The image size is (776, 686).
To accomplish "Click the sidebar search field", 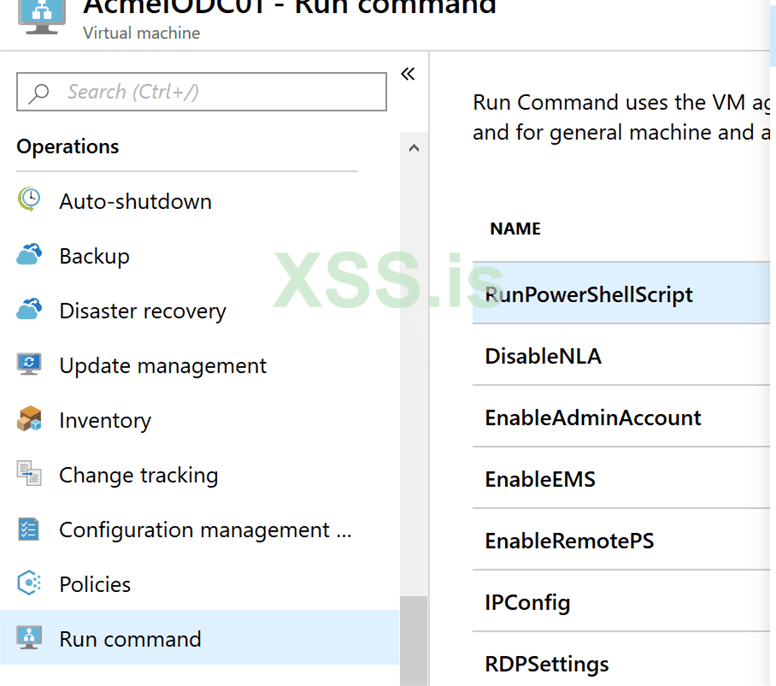I will pos(202,92).
